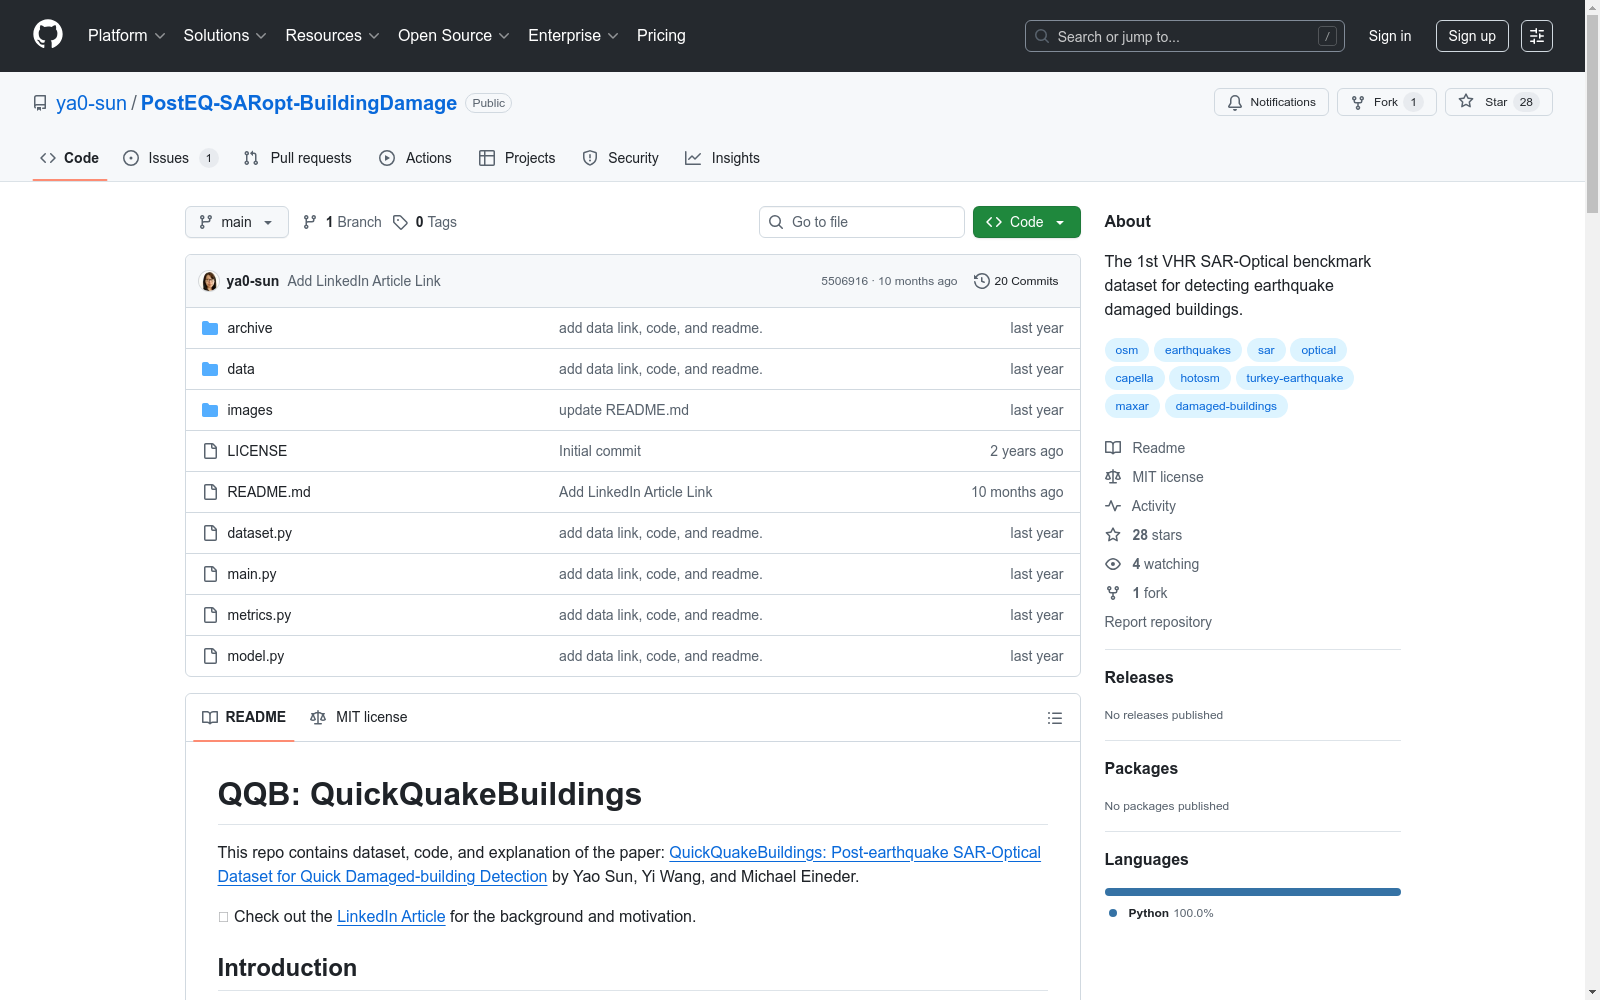The height and width of the screenshot is (1000, 1600).
Task: Click the Notifications bell button
Action: [x=1271, y=102]
